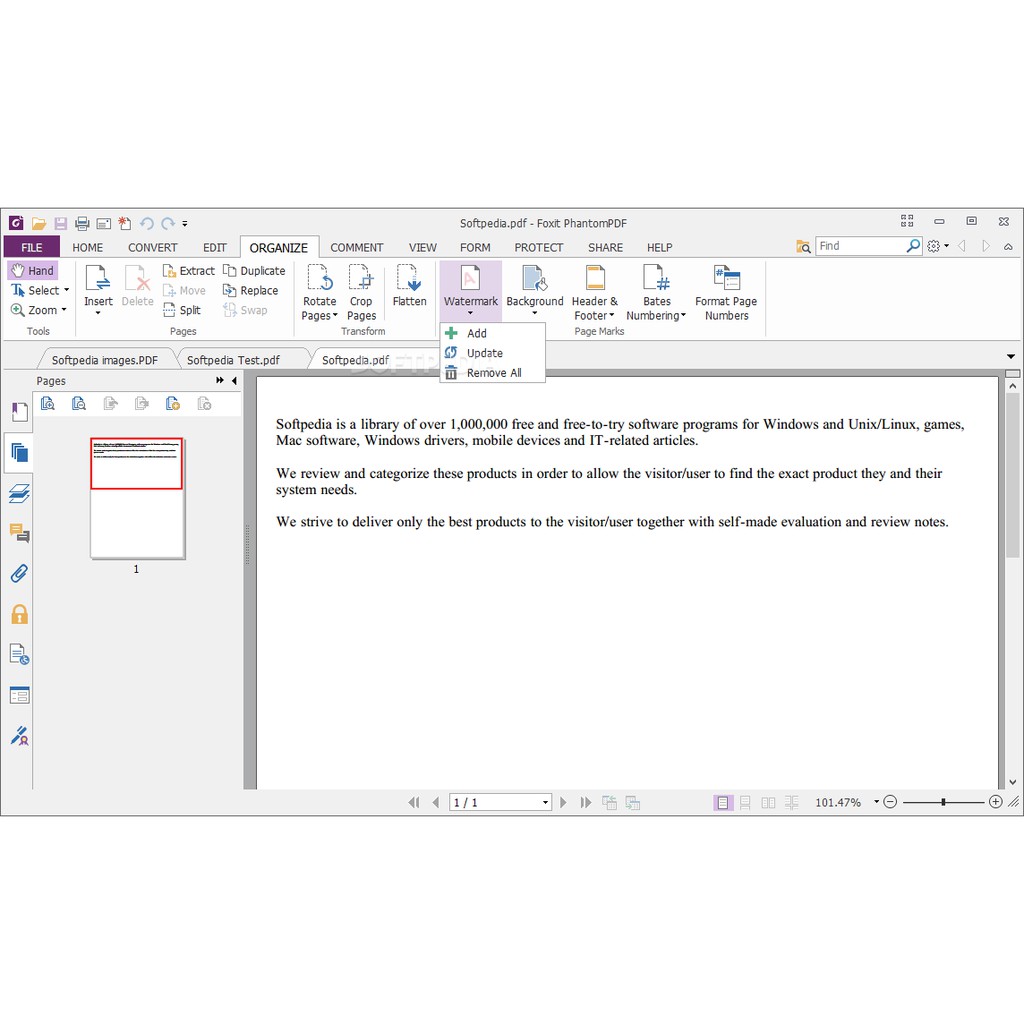Open the Digital Signatures panel icon
The width and height of the screenshot is (1024, 1024).
click(x=20, y=736)
